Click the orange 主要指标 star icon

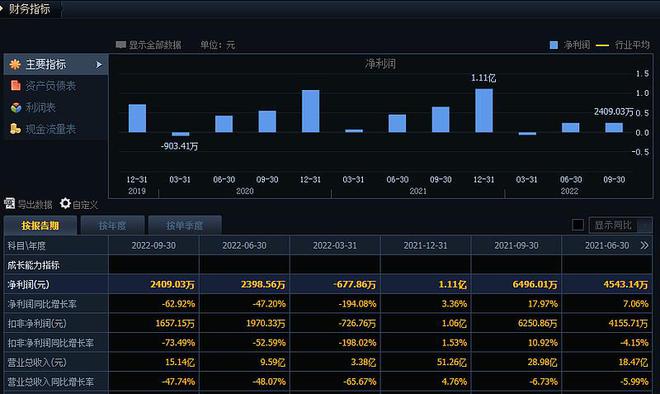[x=15, y=64]
